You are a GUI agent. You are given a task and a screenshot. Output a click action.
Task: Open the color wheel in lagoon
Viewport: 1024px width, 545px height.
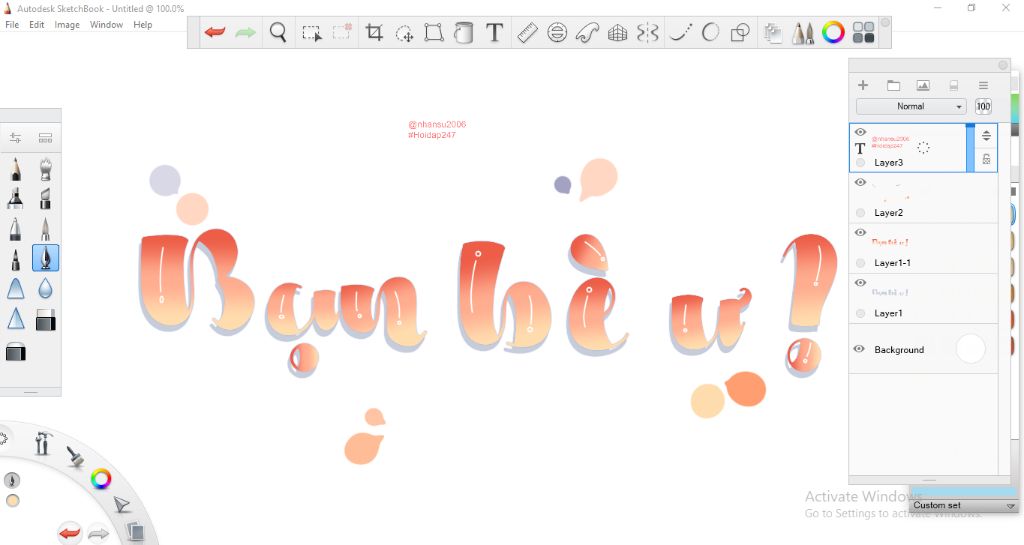click(101, 479)
